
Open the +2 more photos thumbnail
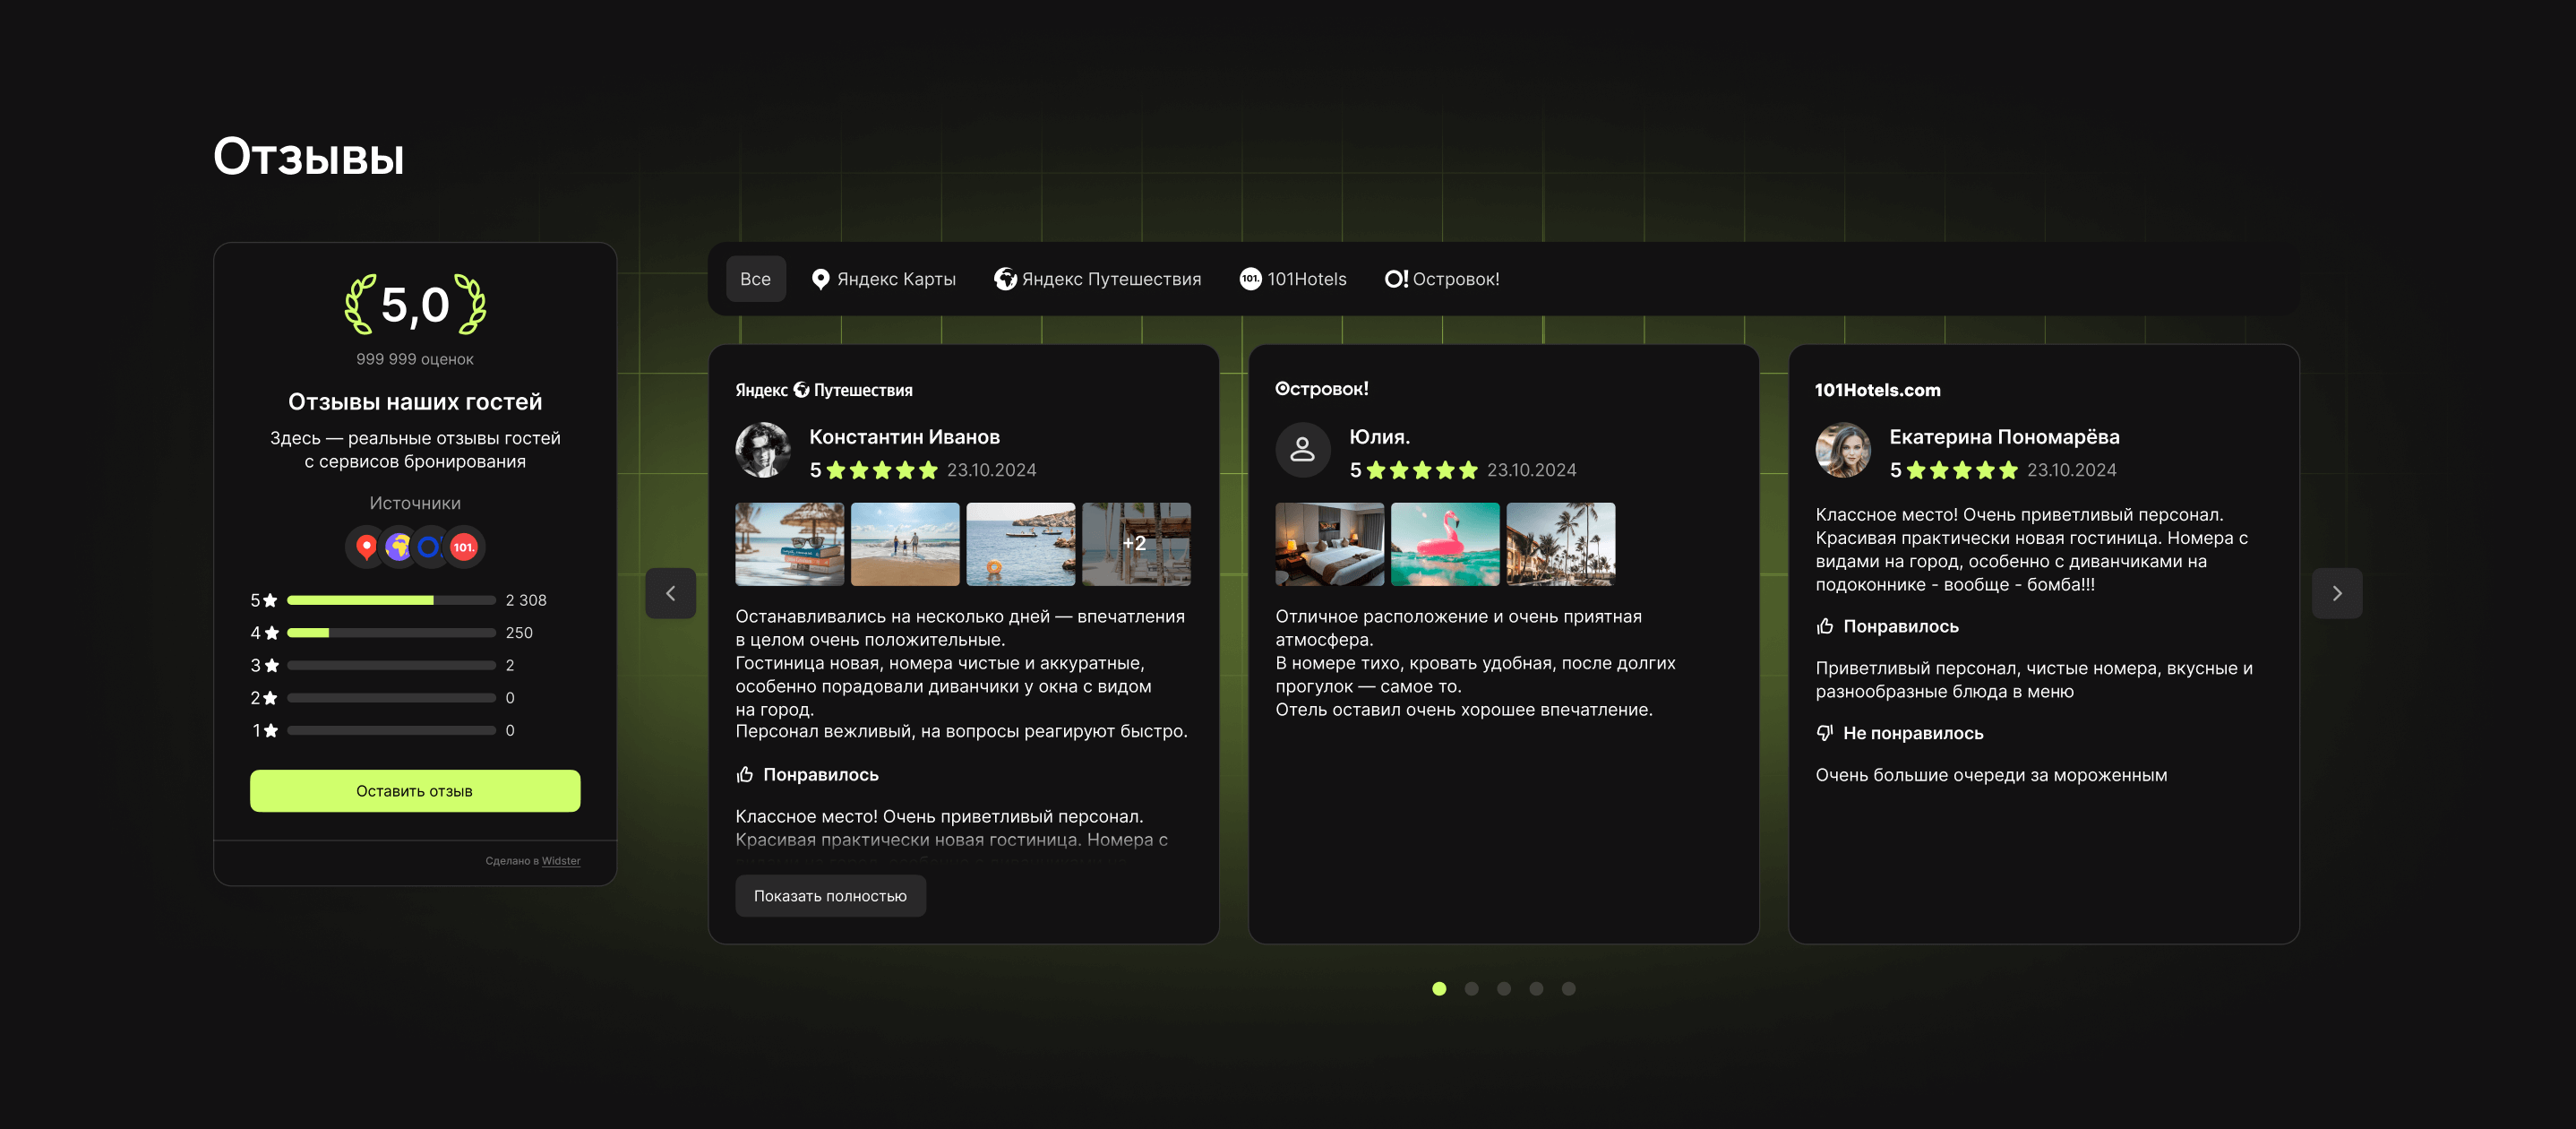tap(1136, 544)
